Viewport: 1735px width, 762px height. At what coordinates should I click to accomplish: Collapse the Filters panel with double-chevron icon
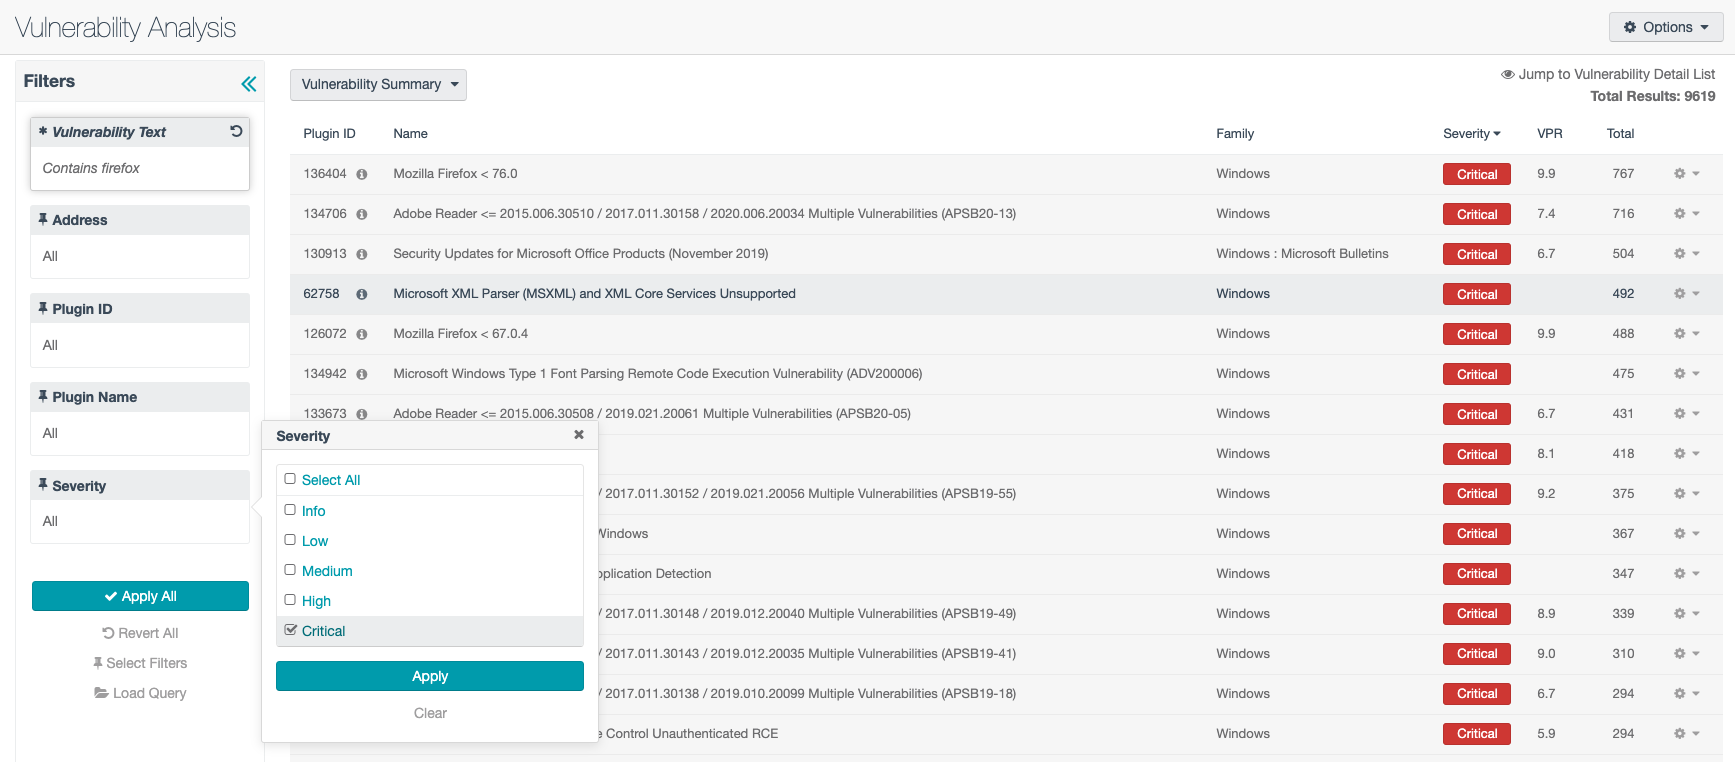[x=248, y=84]
